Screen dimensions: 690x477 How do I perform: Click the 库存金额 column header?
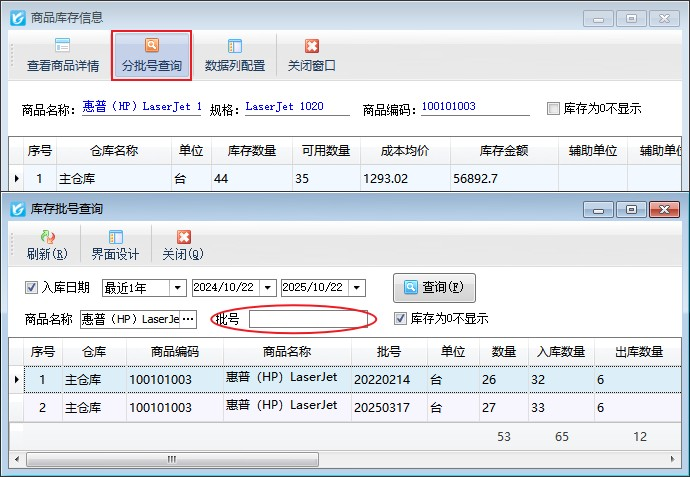[504, 151]
